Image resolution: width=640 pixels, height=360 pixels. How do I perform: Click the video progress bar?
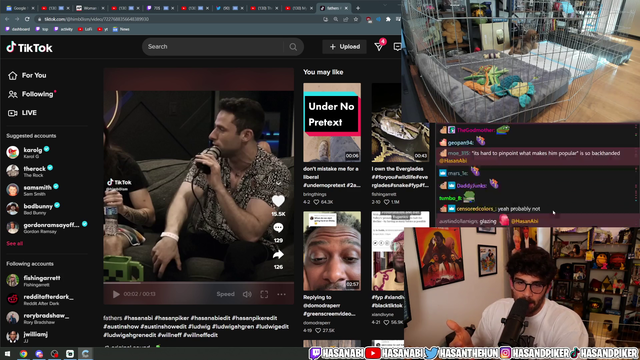click(198, 282)
